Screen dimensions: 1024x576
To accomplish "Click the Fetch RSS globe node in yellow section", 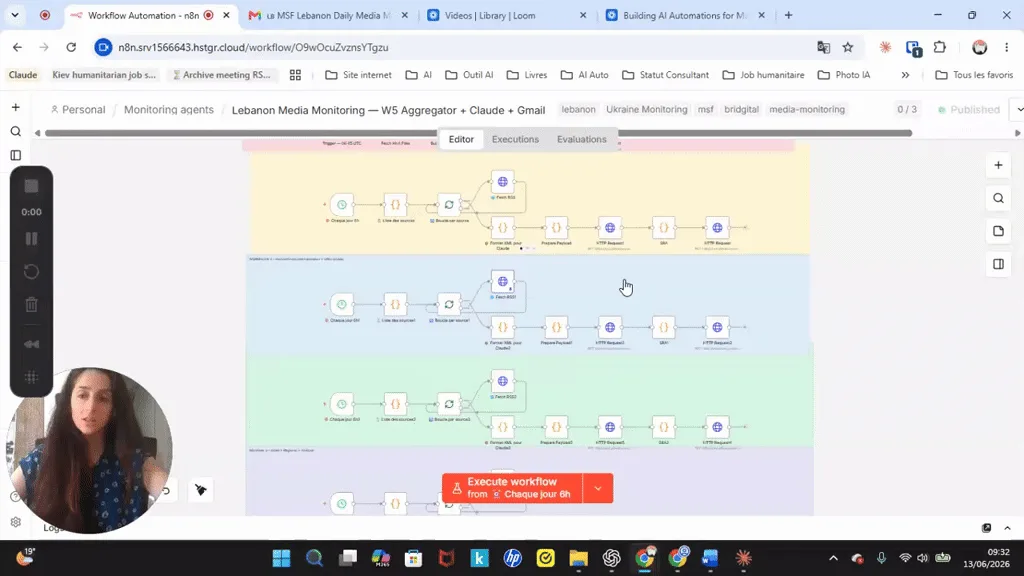I will pyautogui.click(x=503, y=182).
